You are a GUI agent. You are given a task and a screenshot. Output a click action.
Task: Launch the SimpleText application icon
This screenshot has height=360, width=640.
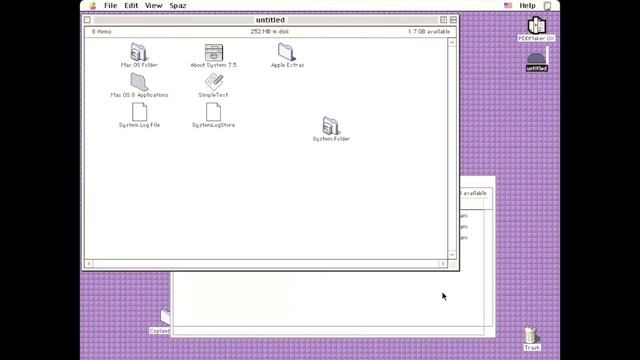coord(214,82)
